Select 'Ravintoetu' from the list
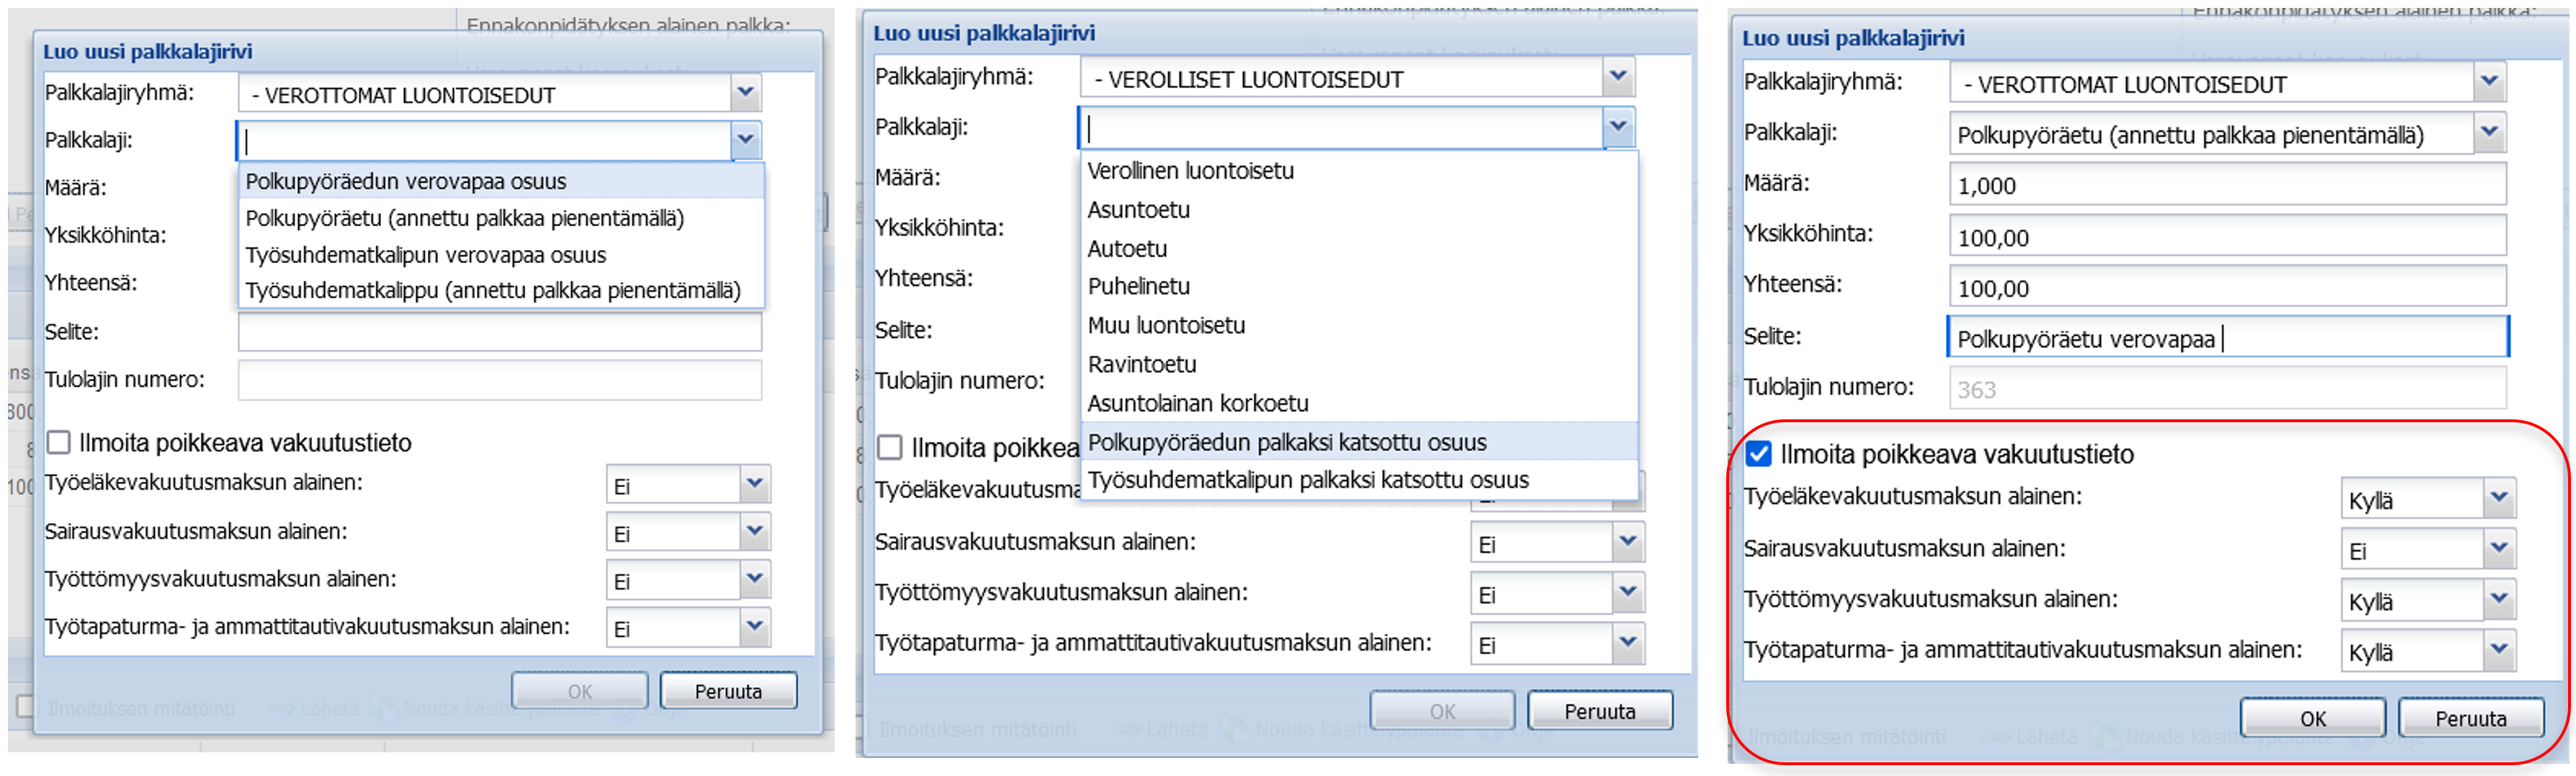This screenshot has height=776, width=2576. (x=1360, y=365)
